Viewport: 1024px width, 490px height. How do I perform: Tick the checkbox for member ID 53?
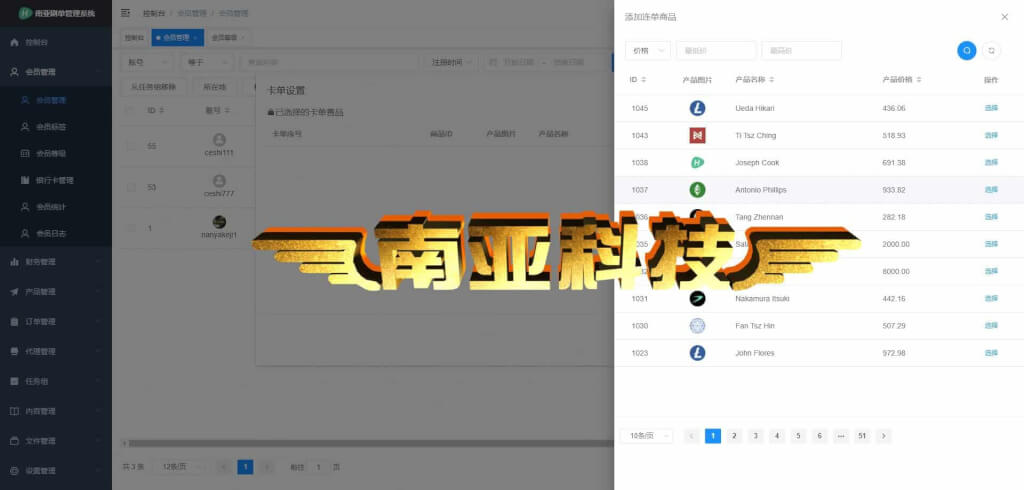coord(131,188)
